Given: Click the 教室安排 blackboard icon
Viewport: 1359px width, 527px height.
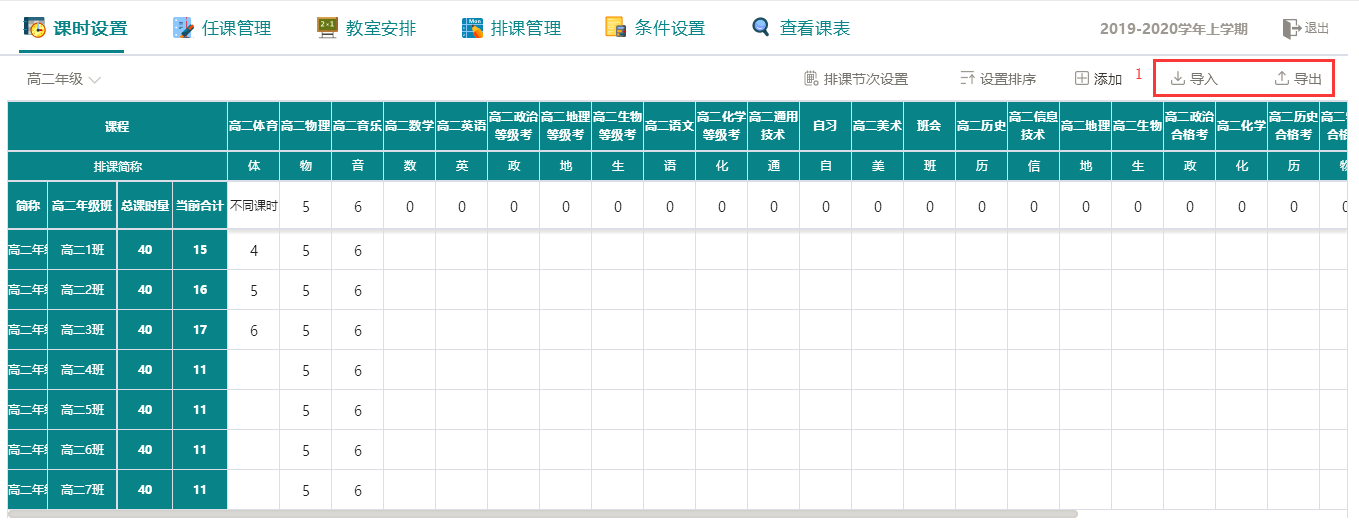Looking at the screenshot, I should click(x=327, y=28).
